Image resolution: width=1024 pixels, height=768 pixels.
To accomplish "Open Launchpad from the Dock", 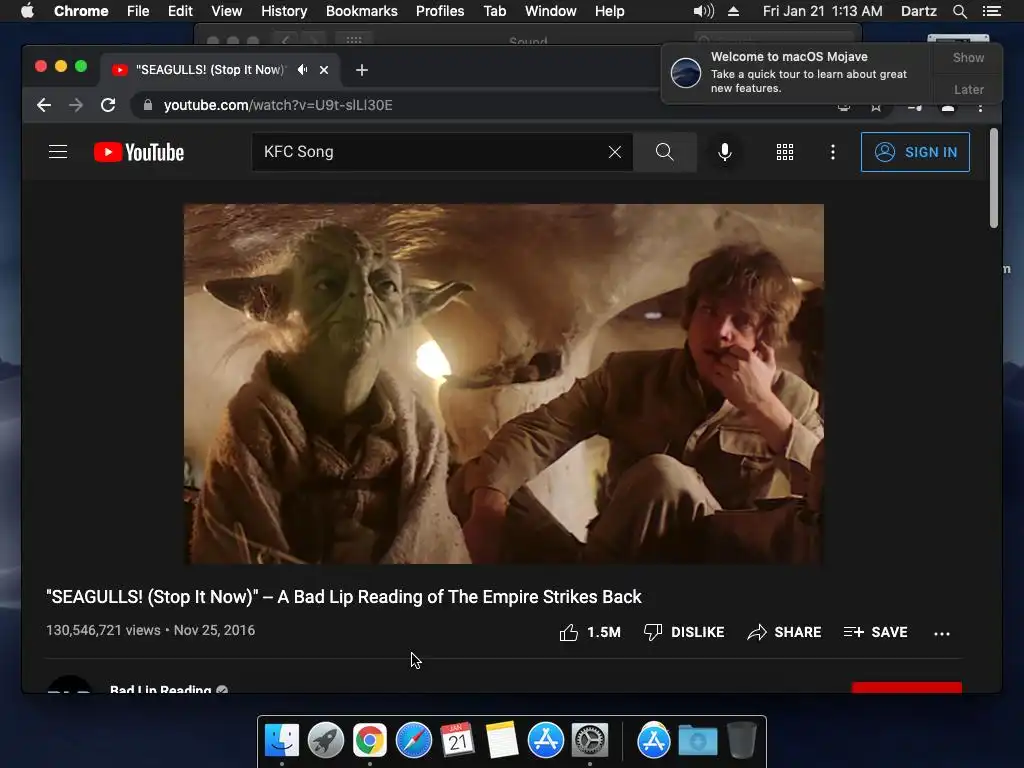I will pos(326,740).
